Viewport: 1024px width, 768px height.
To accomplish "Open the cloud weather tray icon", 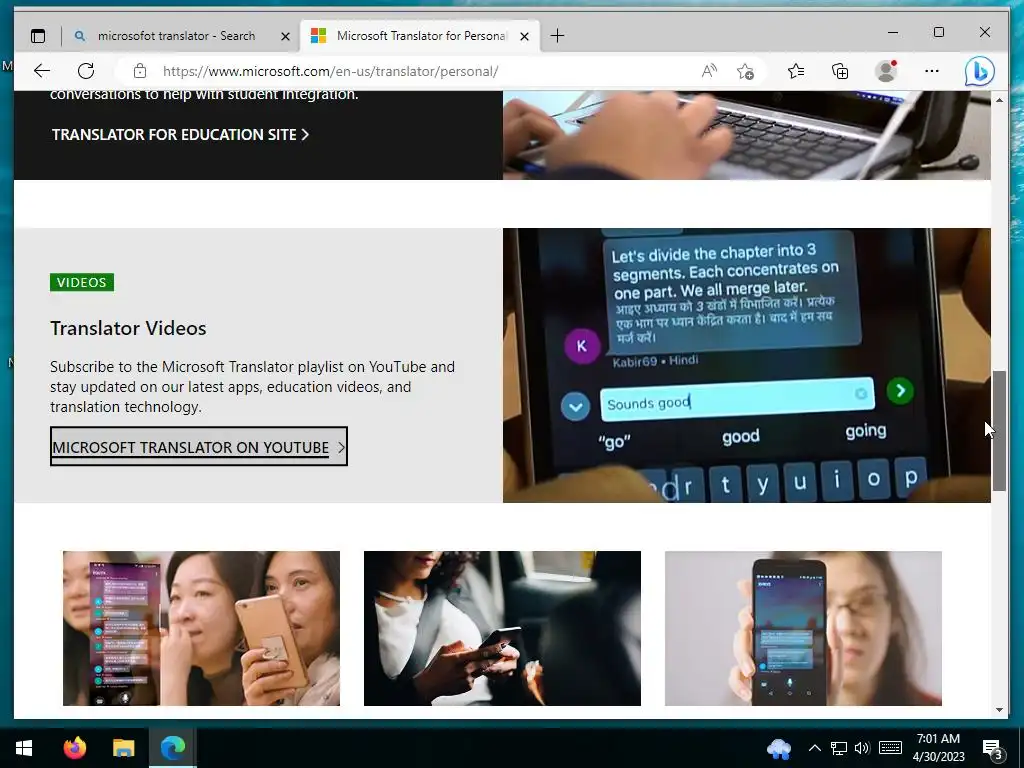I will pos(779,748).
